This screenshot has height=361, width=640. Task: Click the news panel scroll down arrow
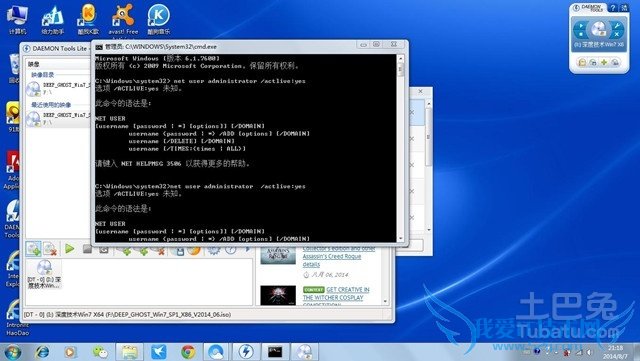[x=385, y=301]
